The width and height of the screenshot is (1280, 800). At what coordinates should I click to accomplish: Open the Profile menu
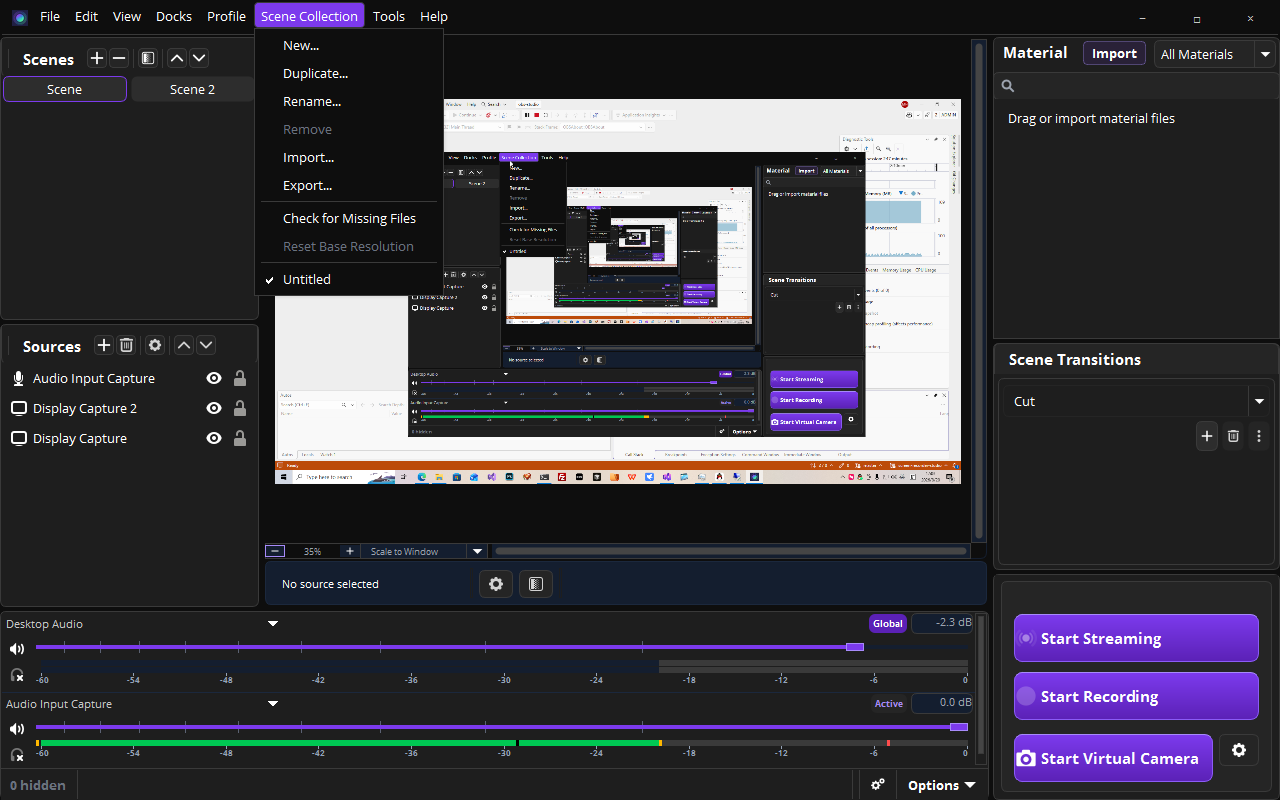pyautogui.click(x=226, y=16)
